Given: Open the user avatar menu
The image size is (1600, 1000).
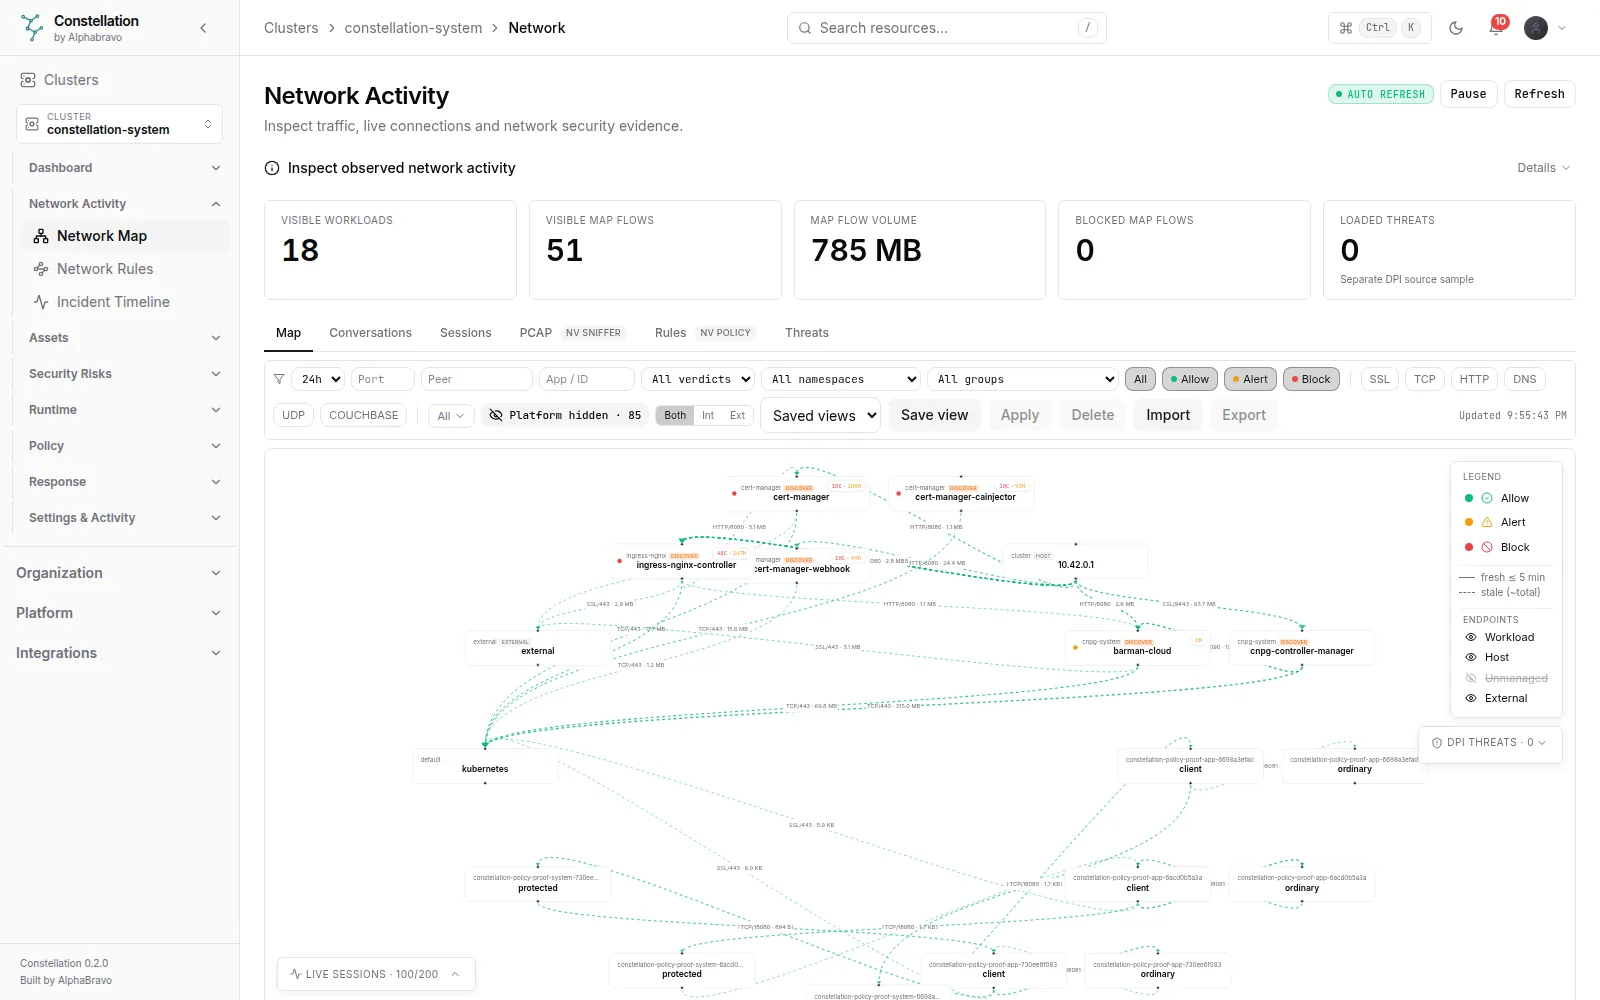Looking at the screenshot, I should tap(1545, 28).
